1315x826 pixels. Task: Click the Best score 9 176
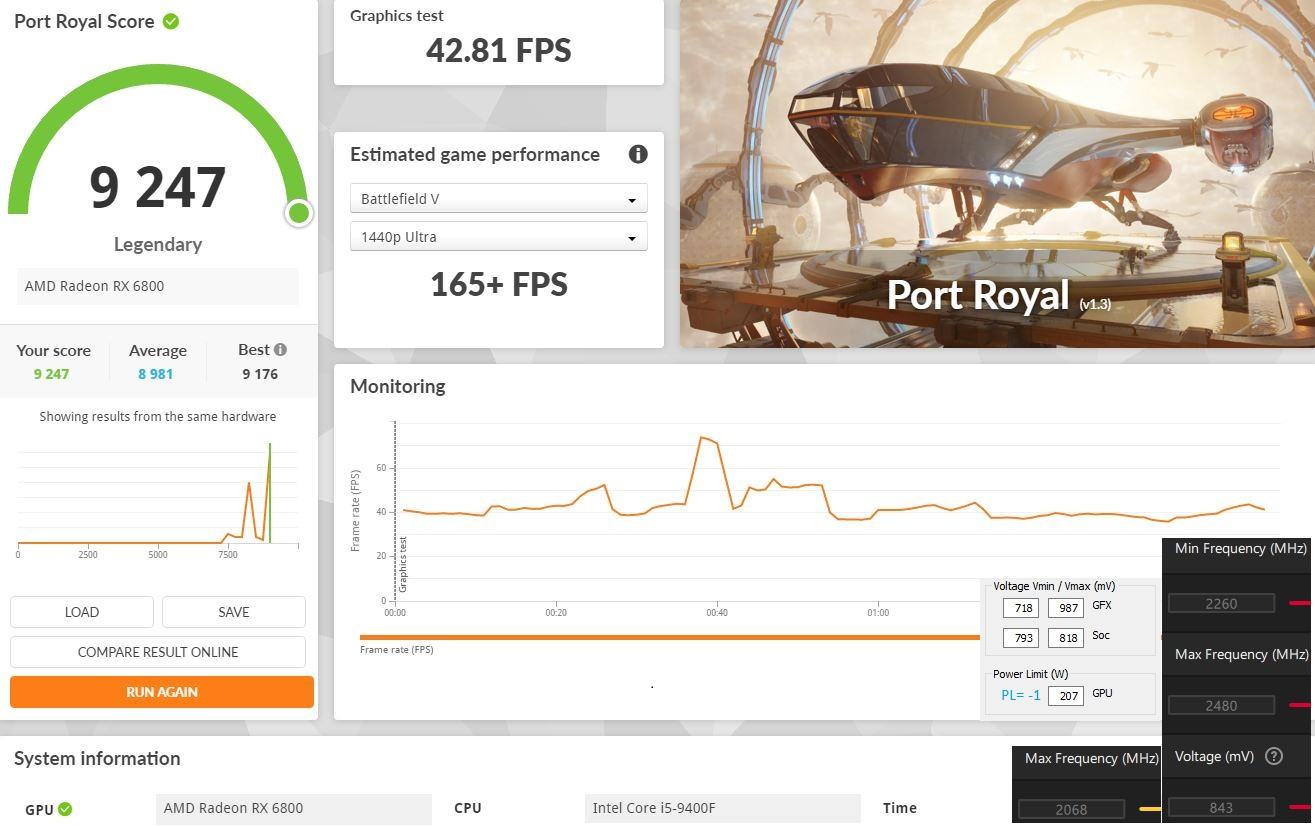tap(260, 374)
